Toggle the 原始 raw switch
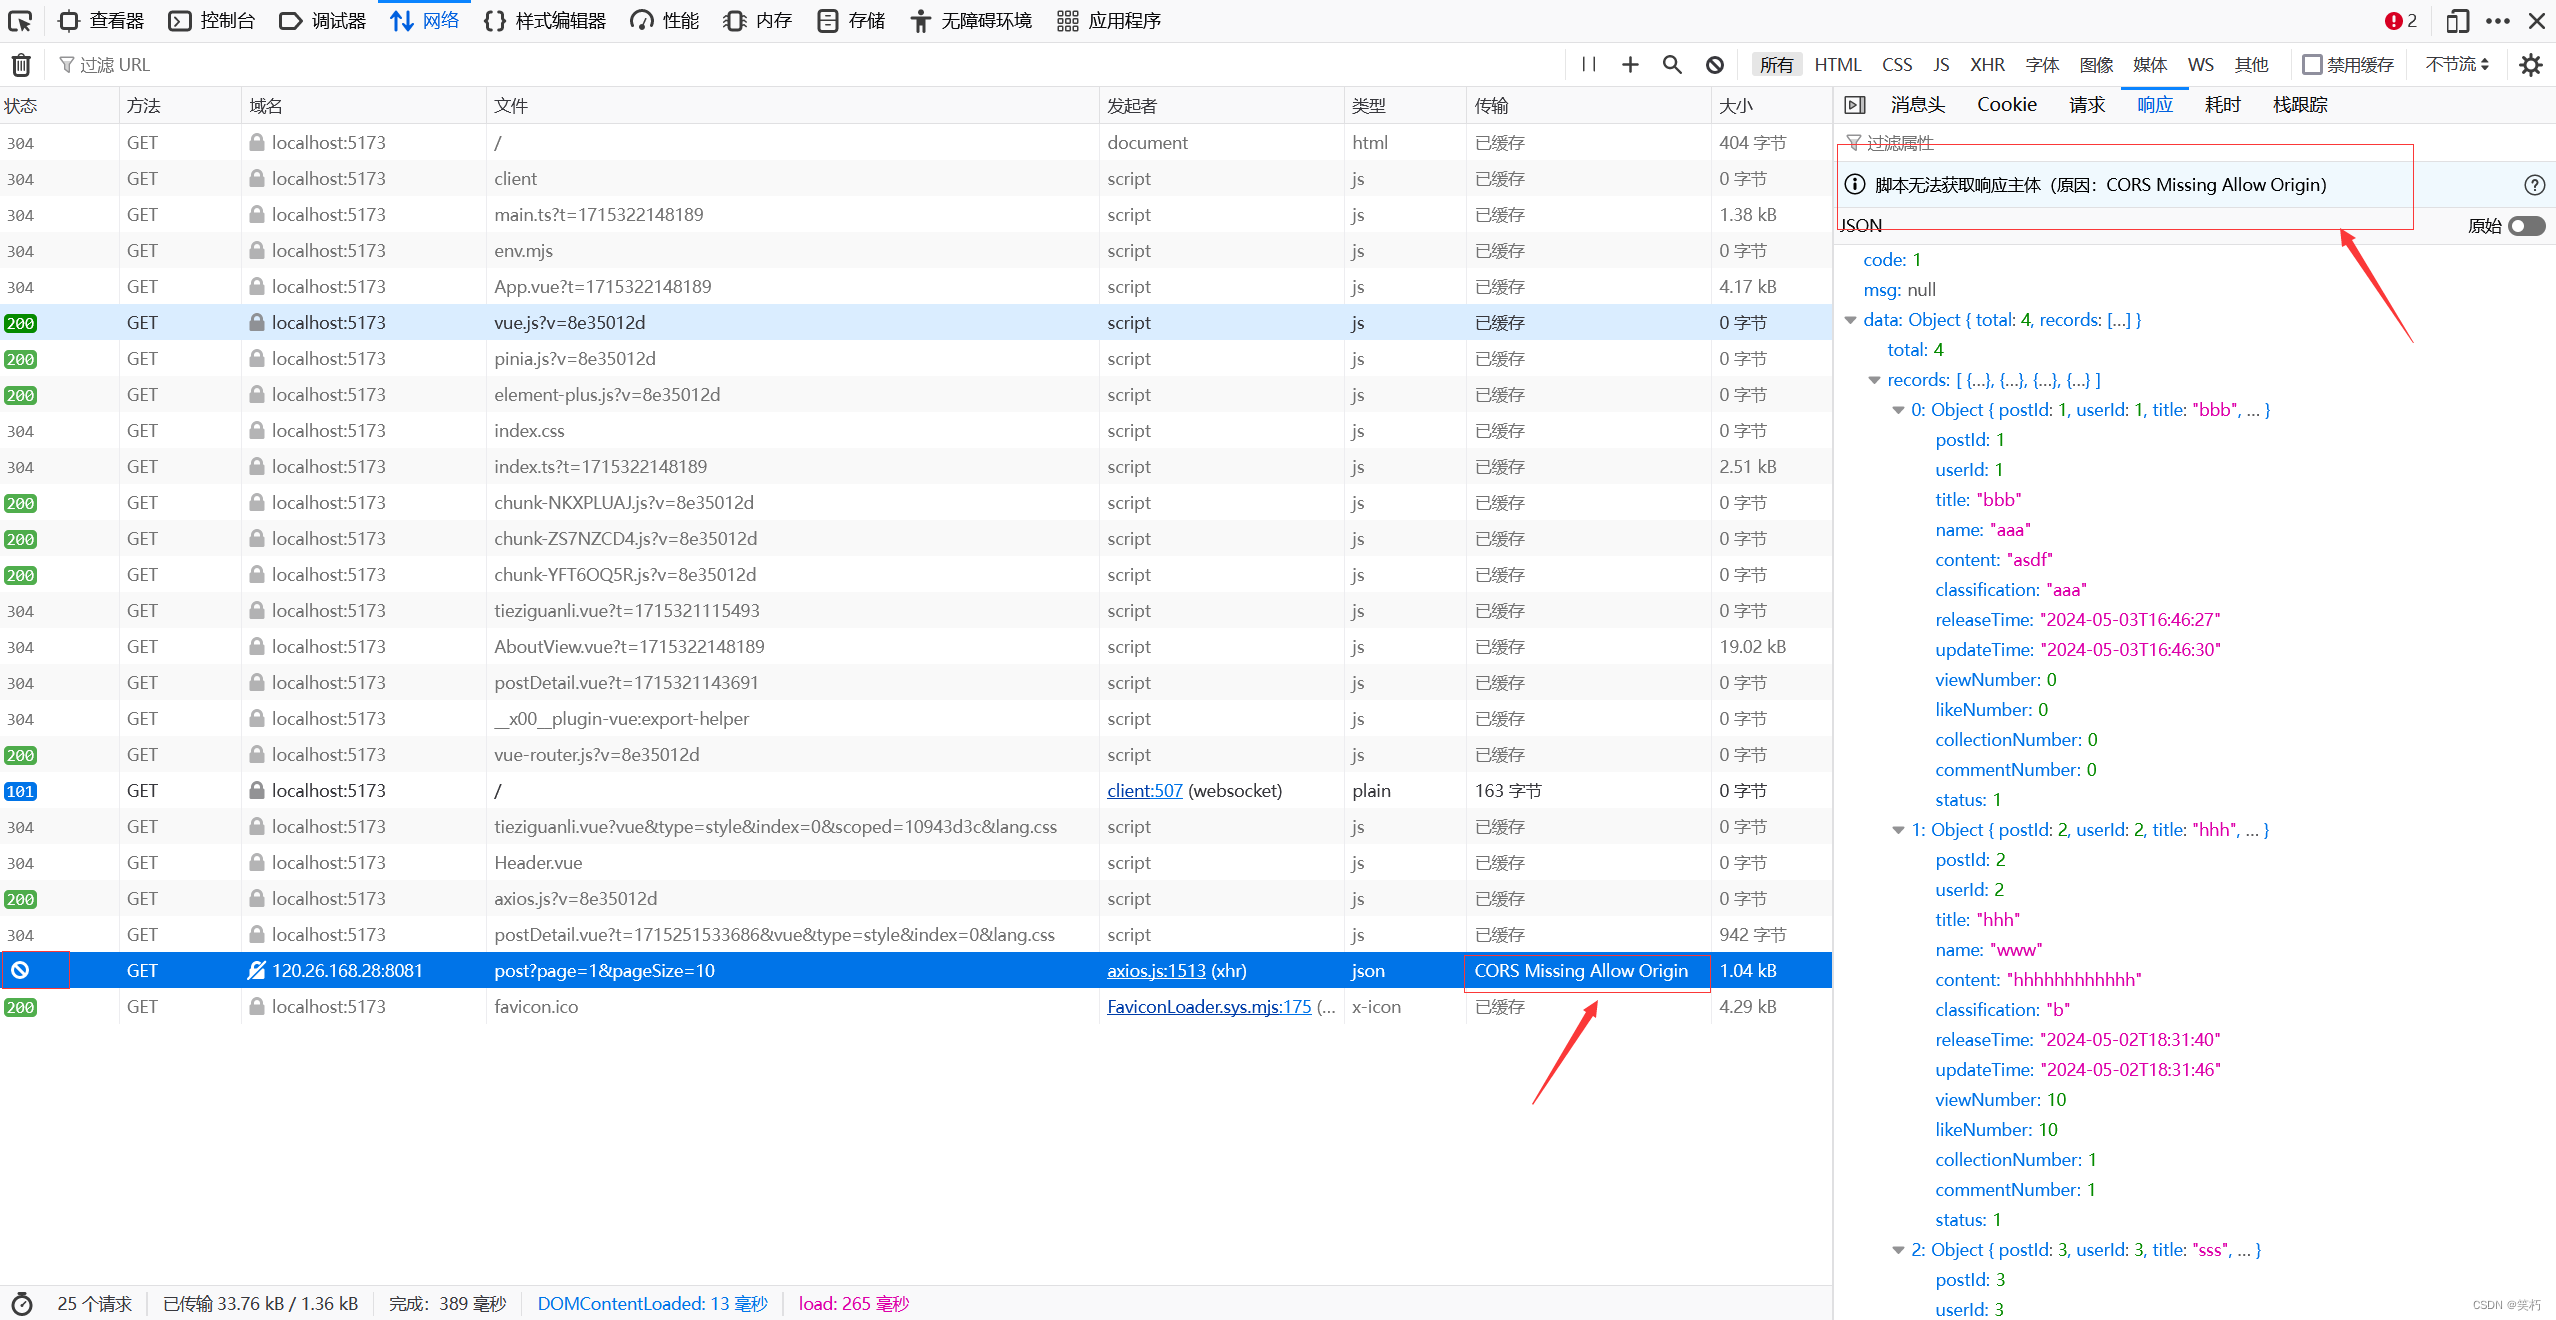The height and width of the screenshot is (1320, 2556). 2526,226
